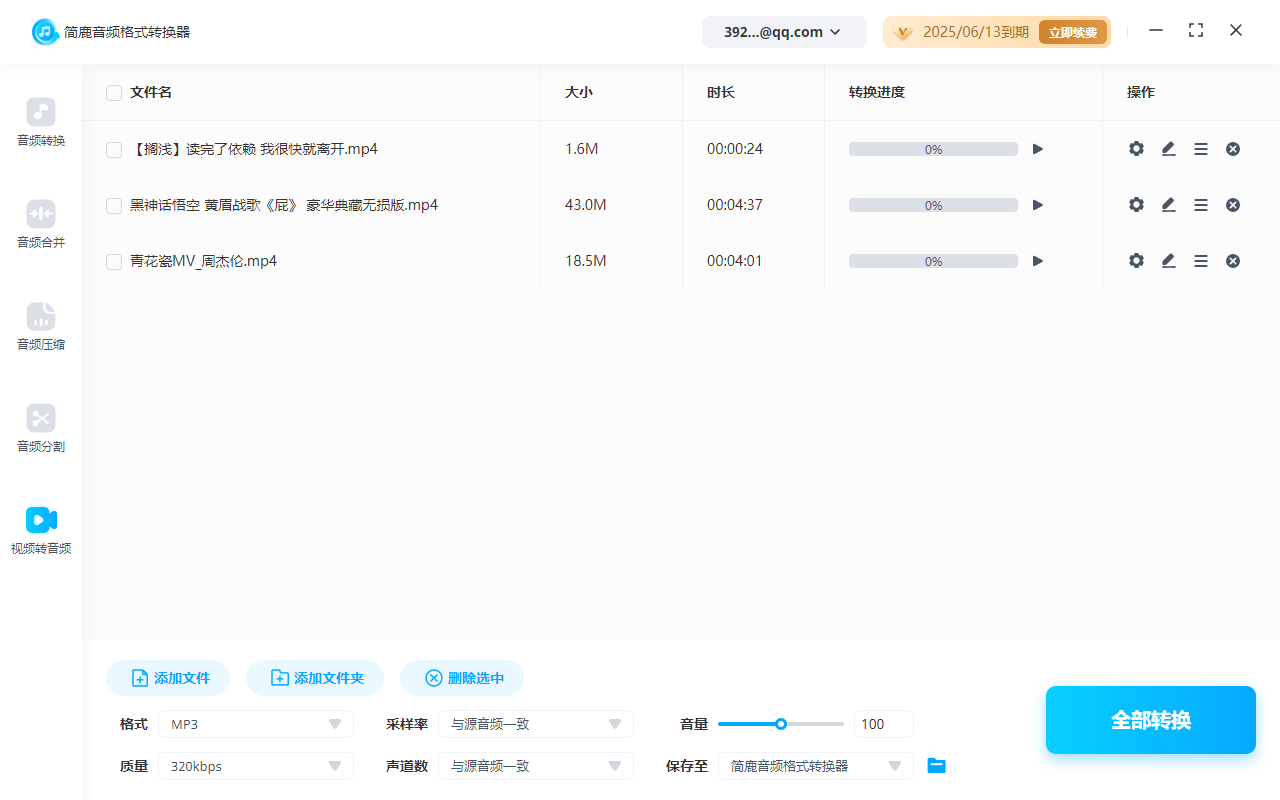
Task: Expand the 质量 dropdown set to 320kbps
Action: click(255, 765)
